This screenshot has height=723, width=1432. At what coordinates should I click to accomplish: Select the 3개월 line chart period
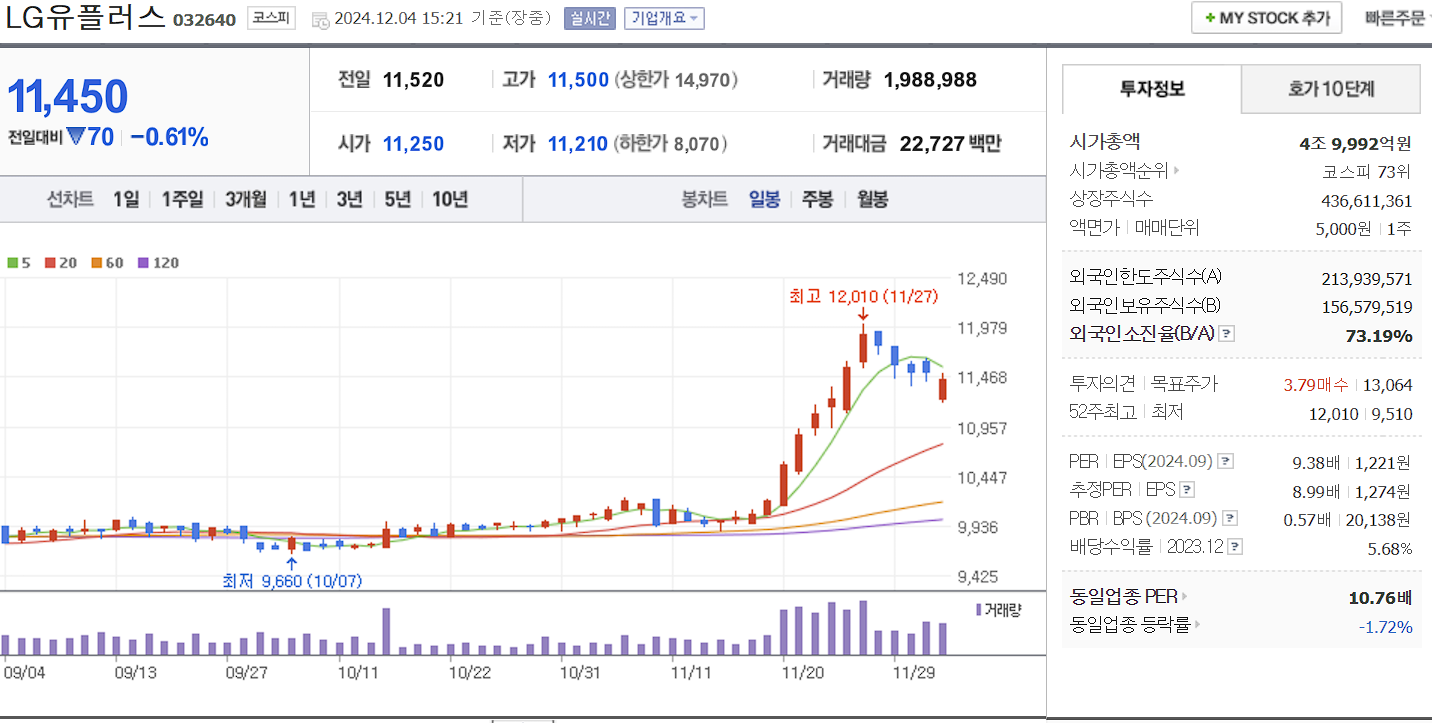click(x=246, y=199)
